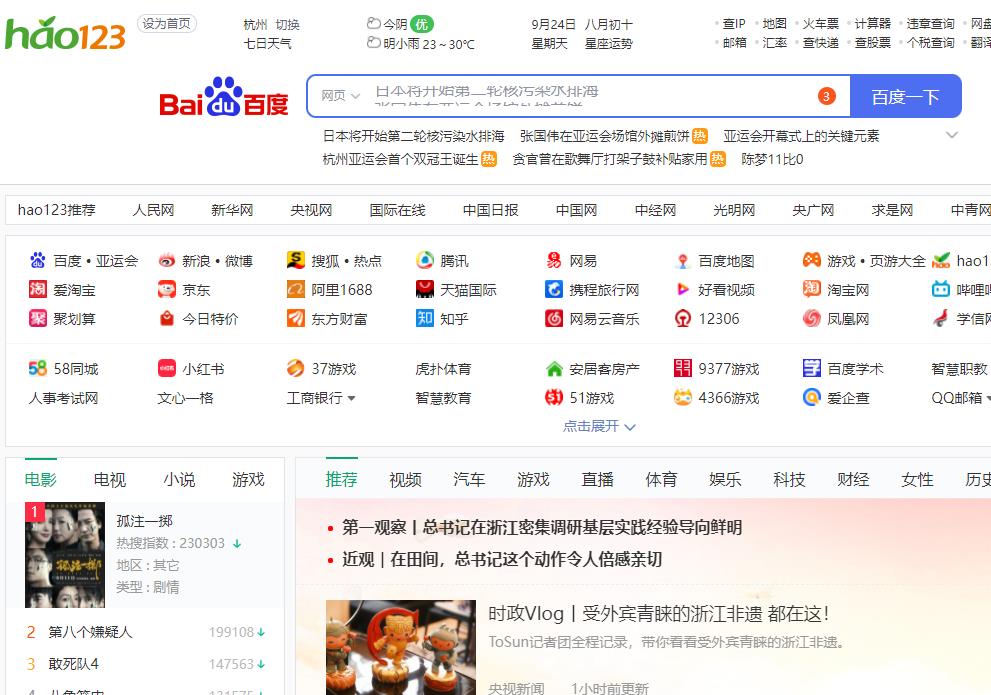Click the hao123 logo

point(66,33)
